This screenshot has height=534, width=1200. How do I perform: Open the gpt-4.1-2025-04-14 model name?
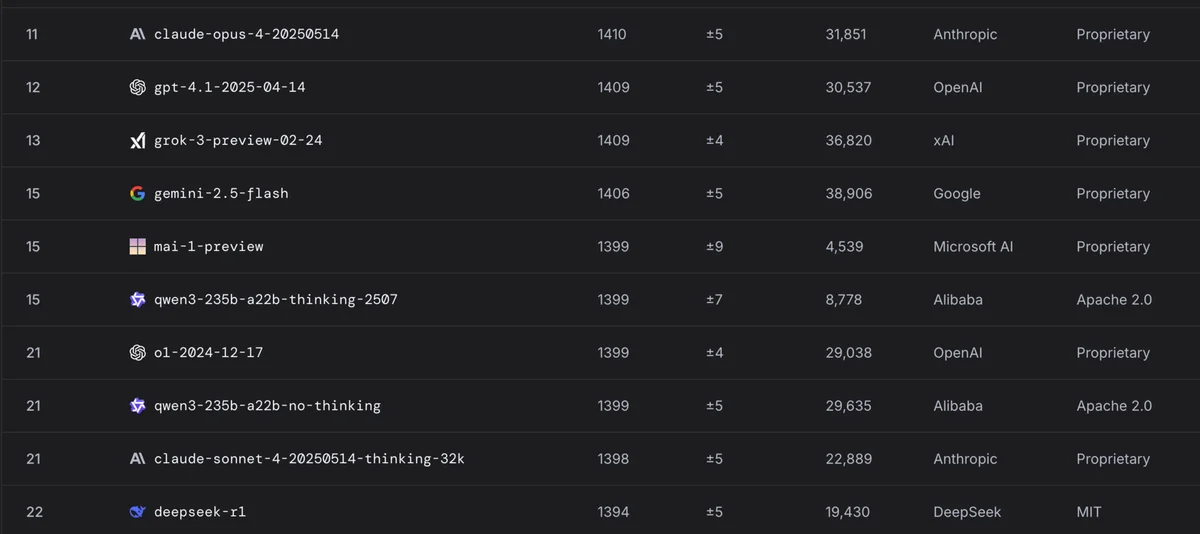(229, 88)
